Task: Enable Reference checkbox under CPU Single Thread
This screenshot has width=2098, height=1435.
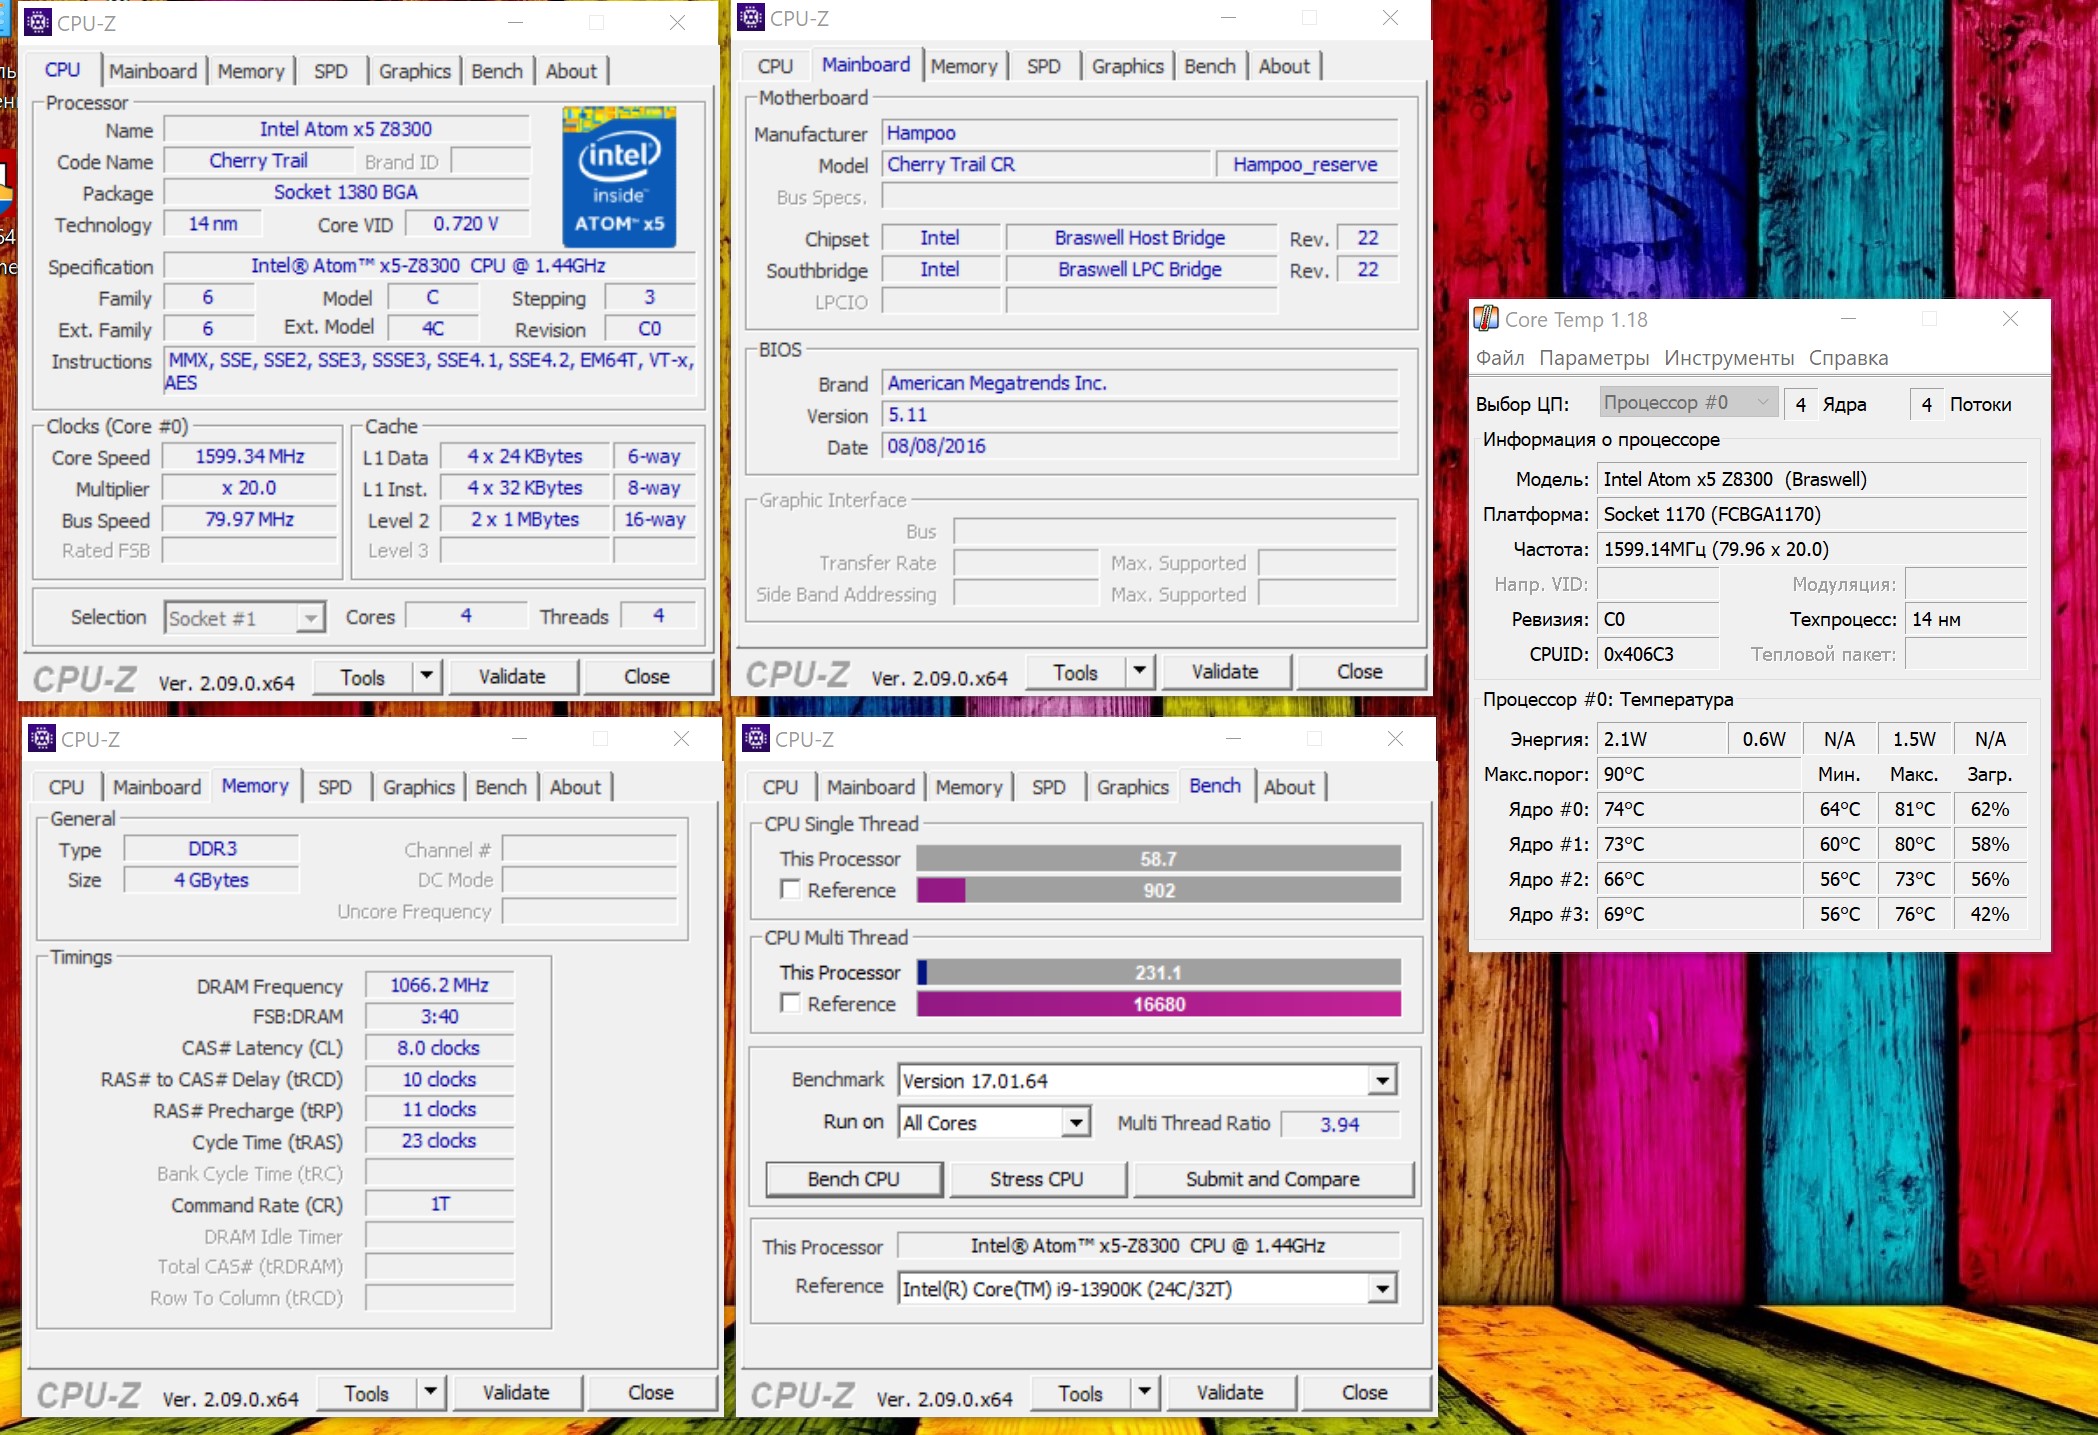Action: tap(791, 889)
